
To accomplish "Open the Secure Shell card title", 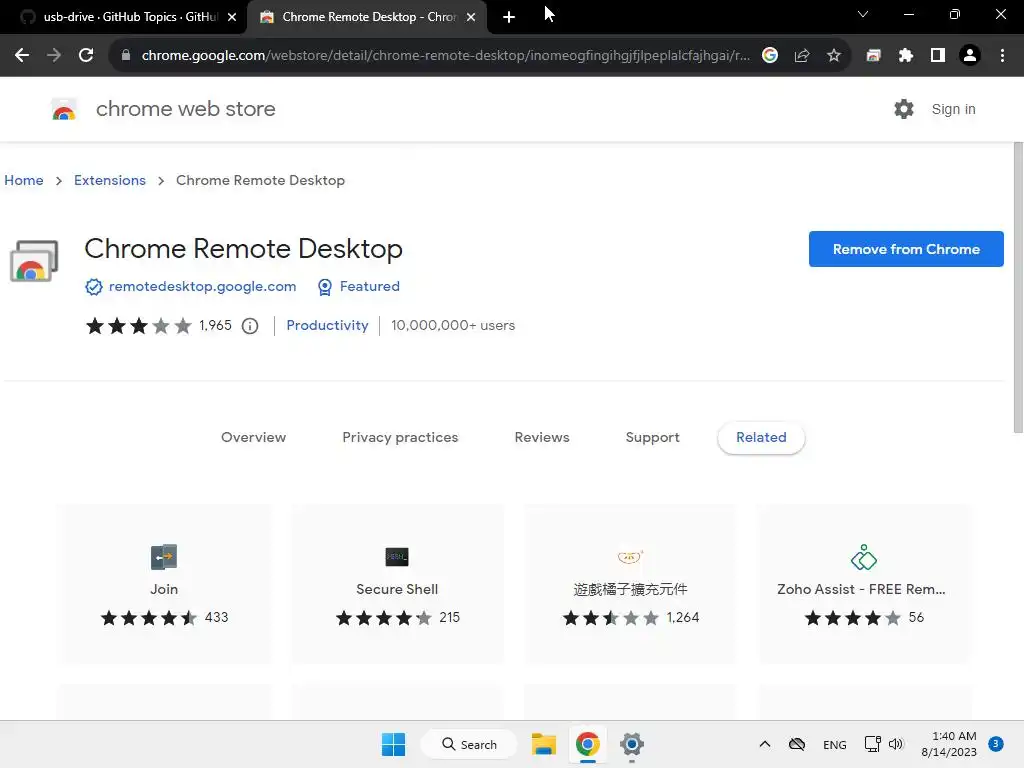I will (x=397, y=589).
